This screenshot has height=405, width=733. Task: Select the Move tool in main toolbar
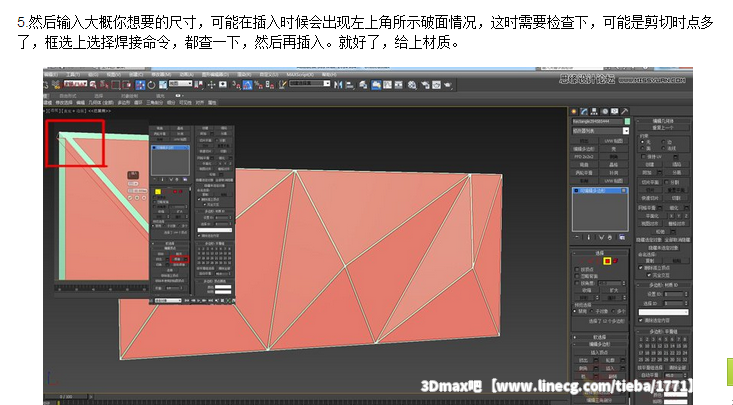tap(140, 85)
